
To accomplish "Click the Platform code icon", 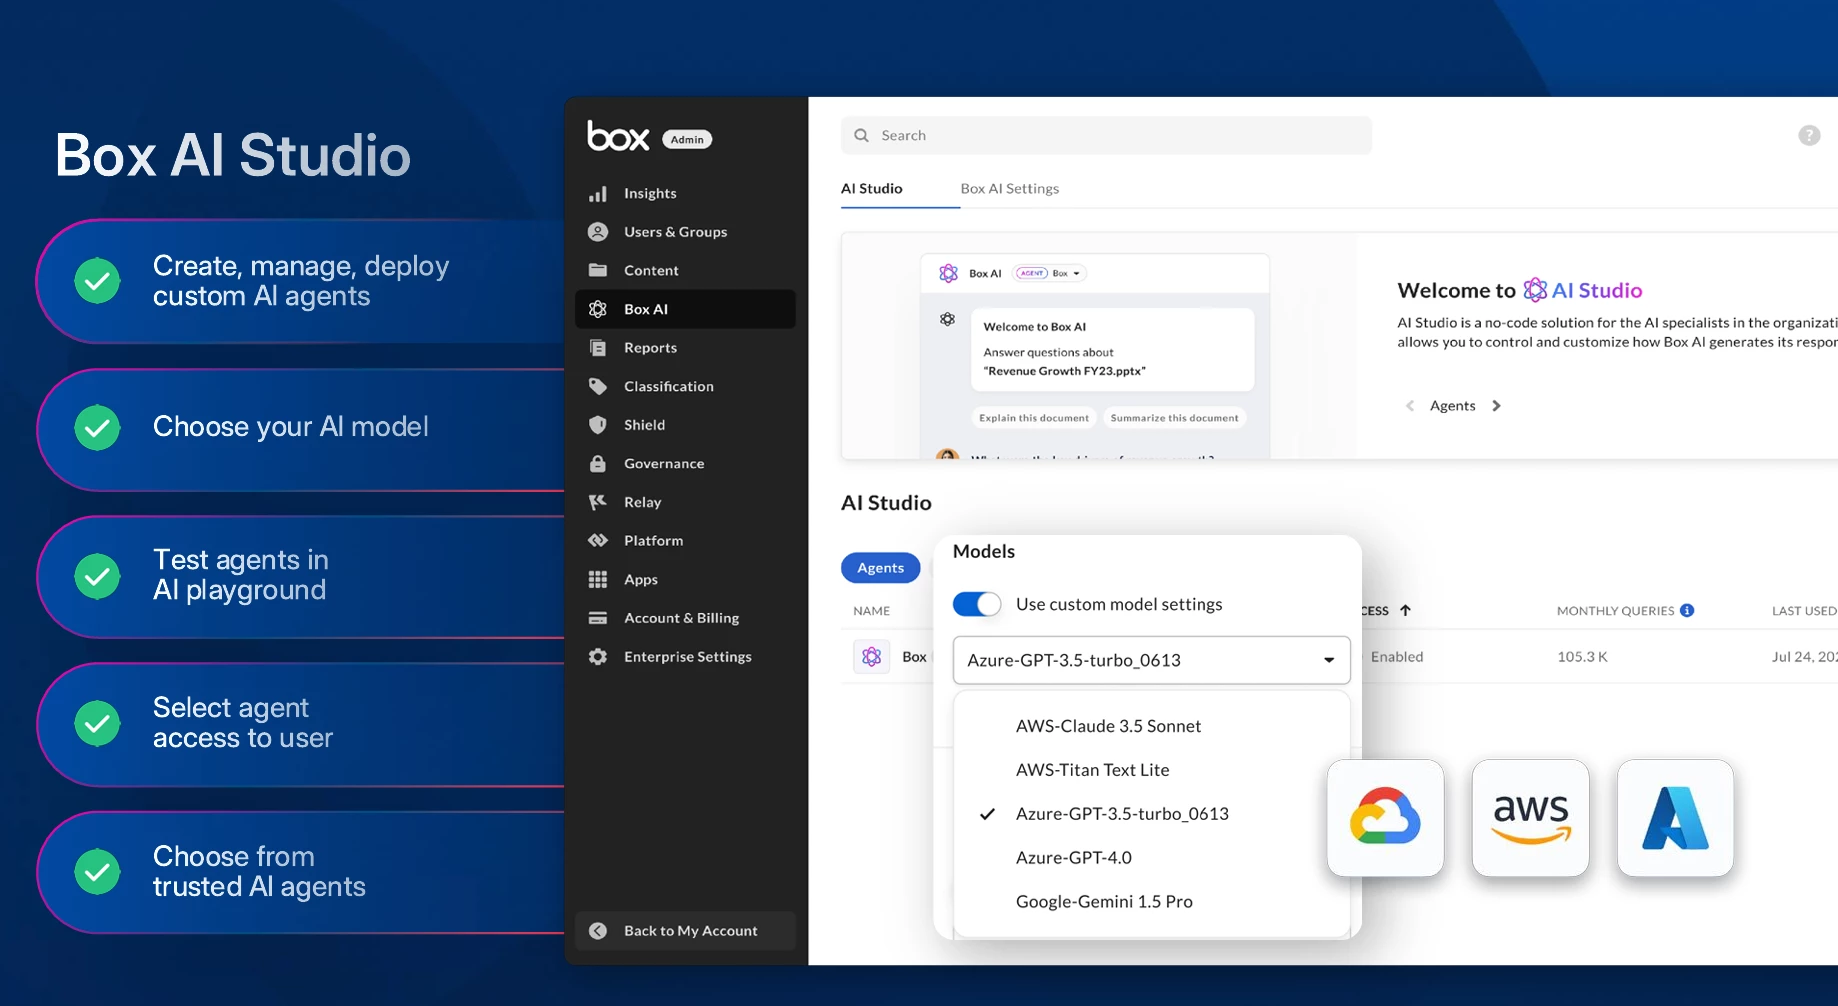I will tap(598, 541).
